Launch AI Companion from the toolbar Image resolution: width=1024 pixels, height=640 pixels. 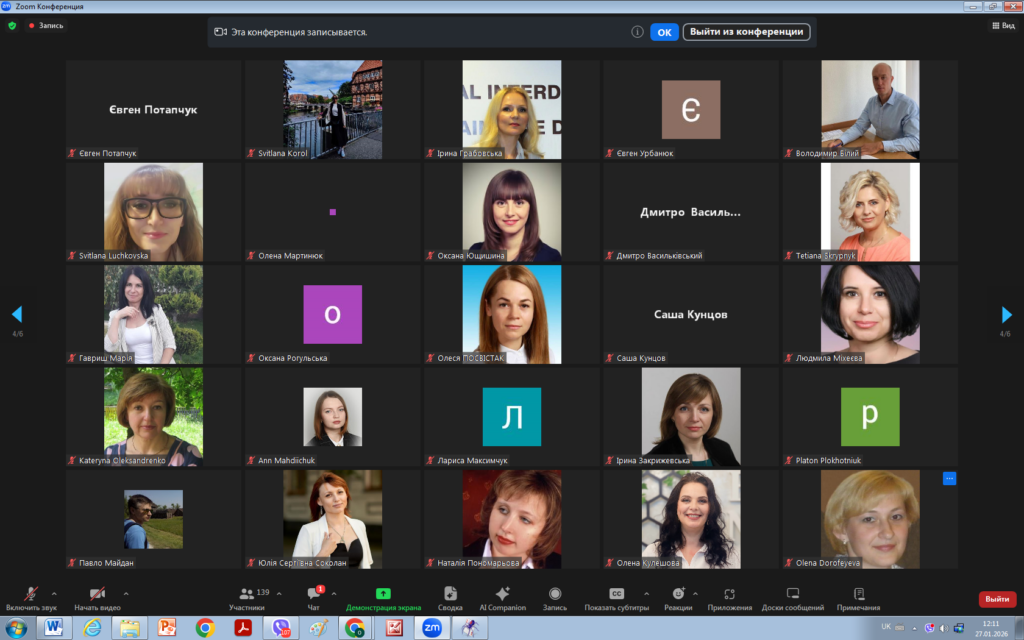[x=502, y=597]
